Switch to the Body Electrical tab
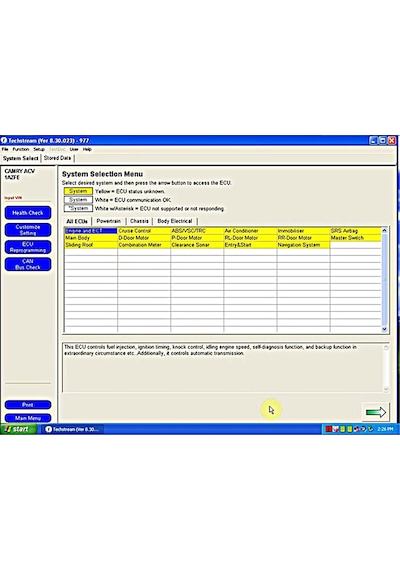 (175, 221)
